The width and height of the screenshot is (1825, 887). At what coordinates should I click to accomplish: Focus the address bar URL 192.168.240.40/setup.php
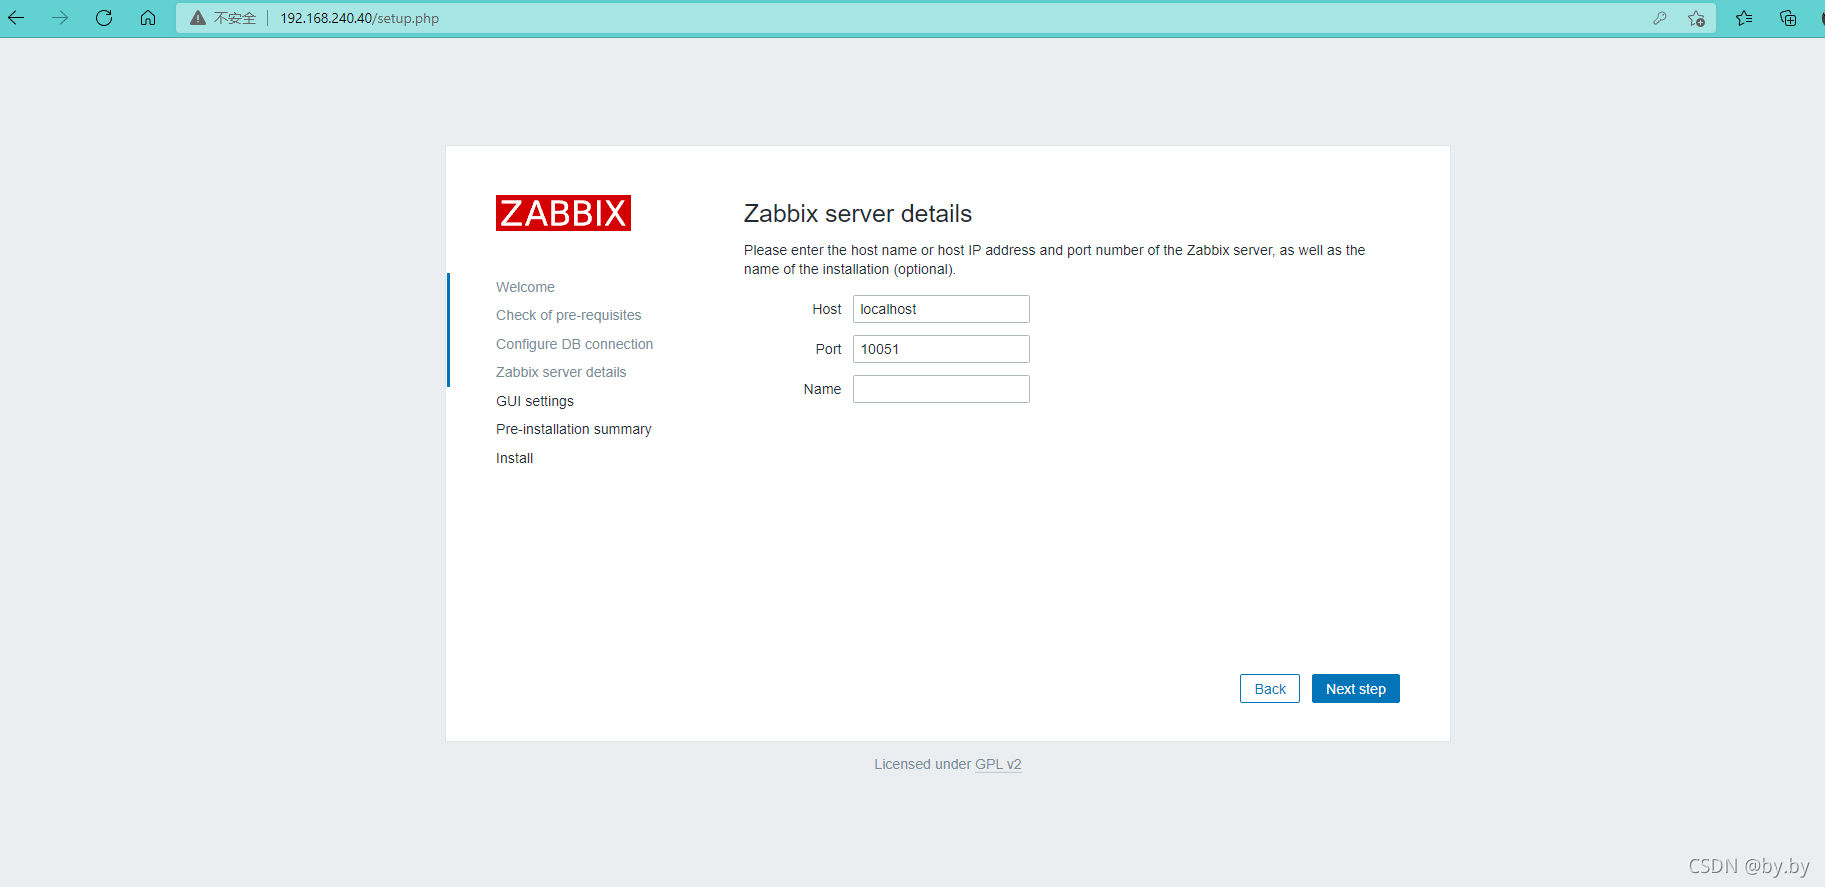point(360,18)
